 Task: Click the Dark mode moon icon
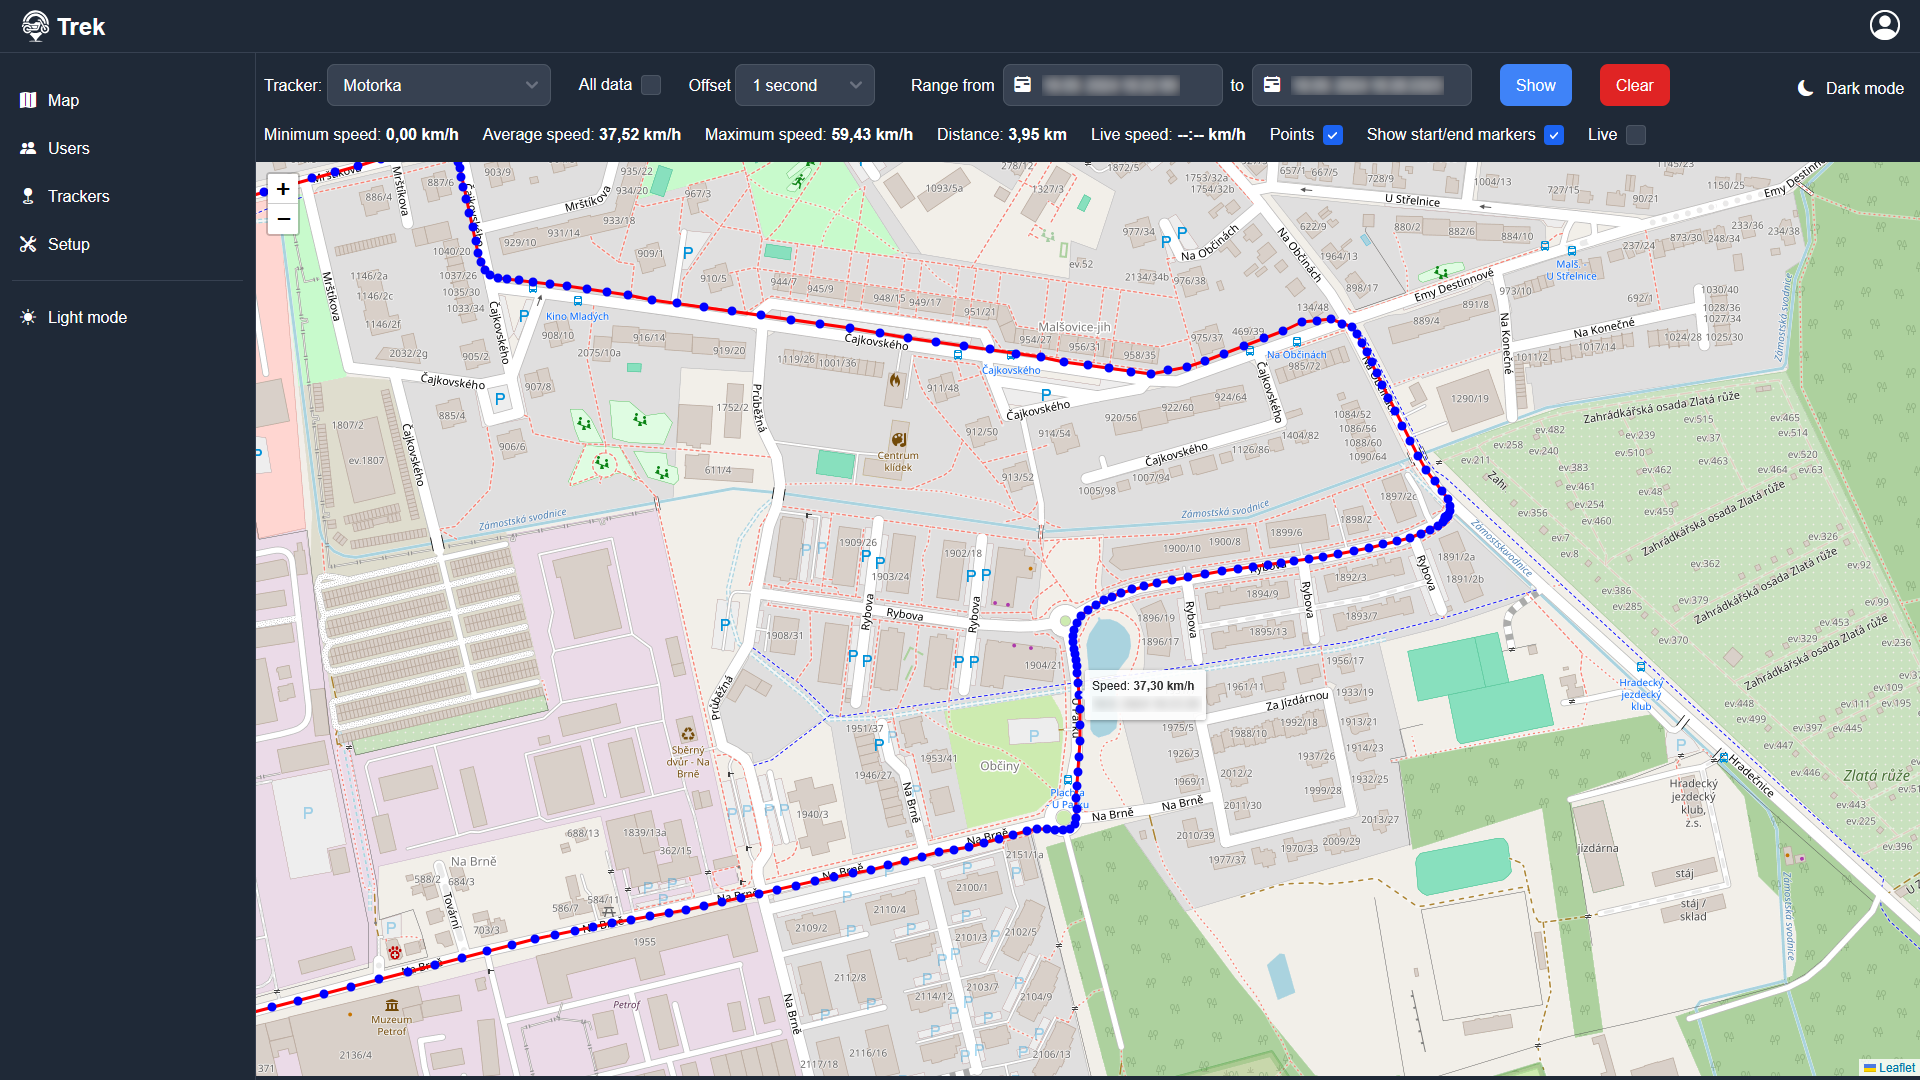(1806, 88)
